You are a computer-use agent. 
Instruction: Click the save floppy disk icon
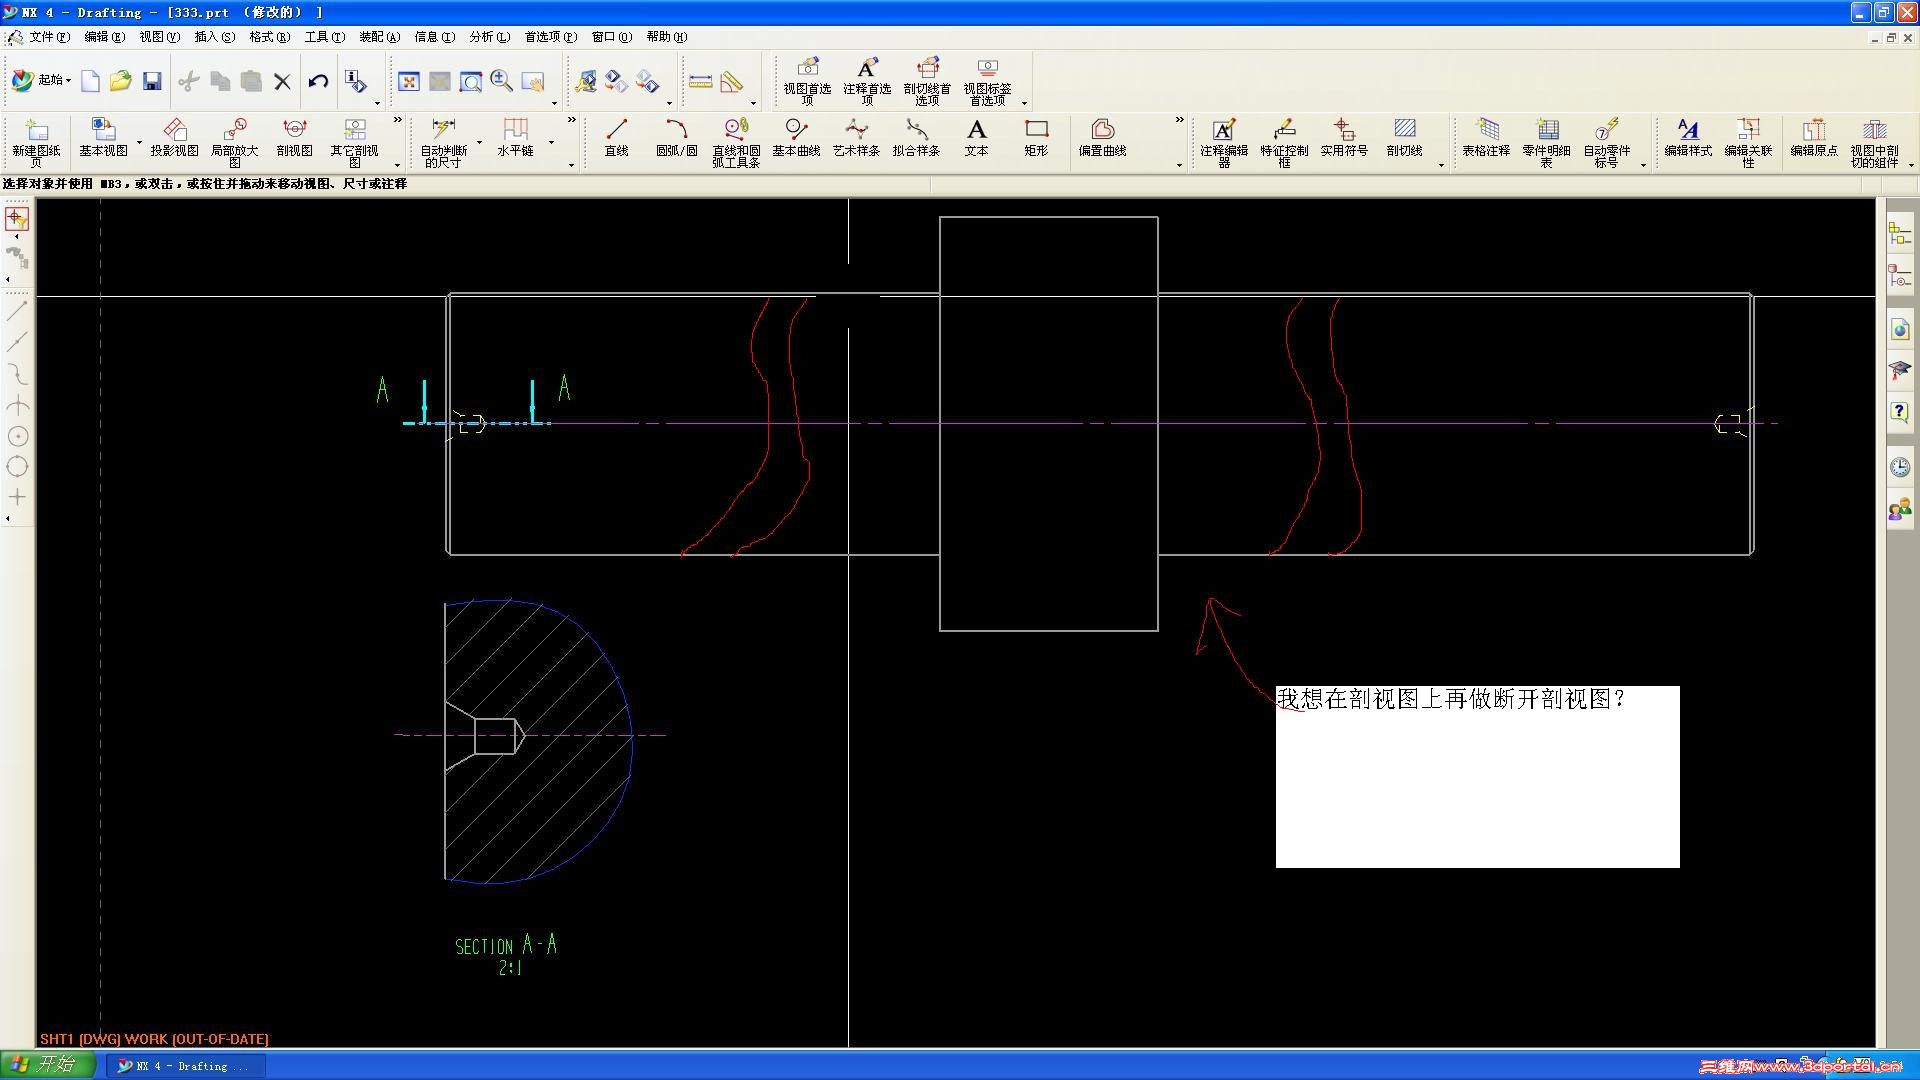[x=152, y=81]
